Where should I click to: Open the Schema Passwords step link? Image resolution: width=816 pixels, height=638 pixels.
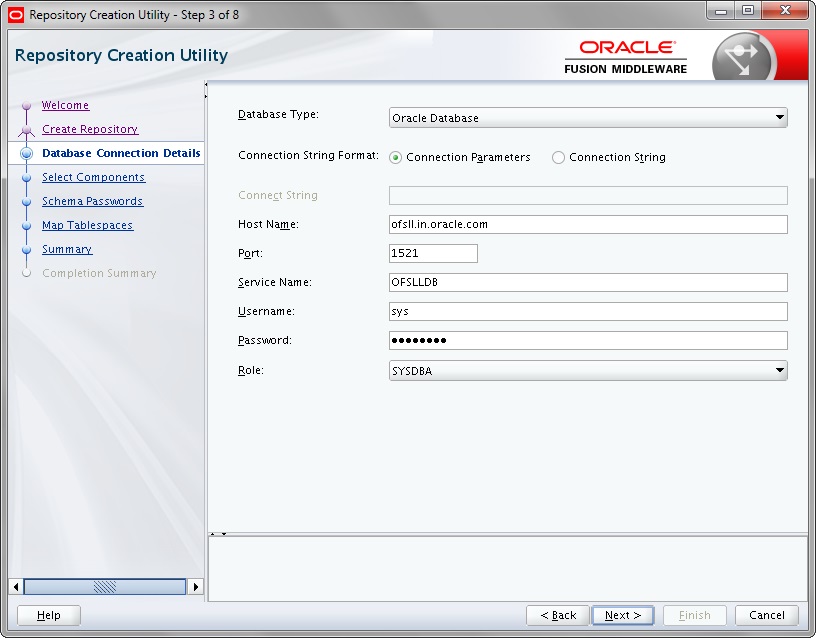click(x=93, y=201)
